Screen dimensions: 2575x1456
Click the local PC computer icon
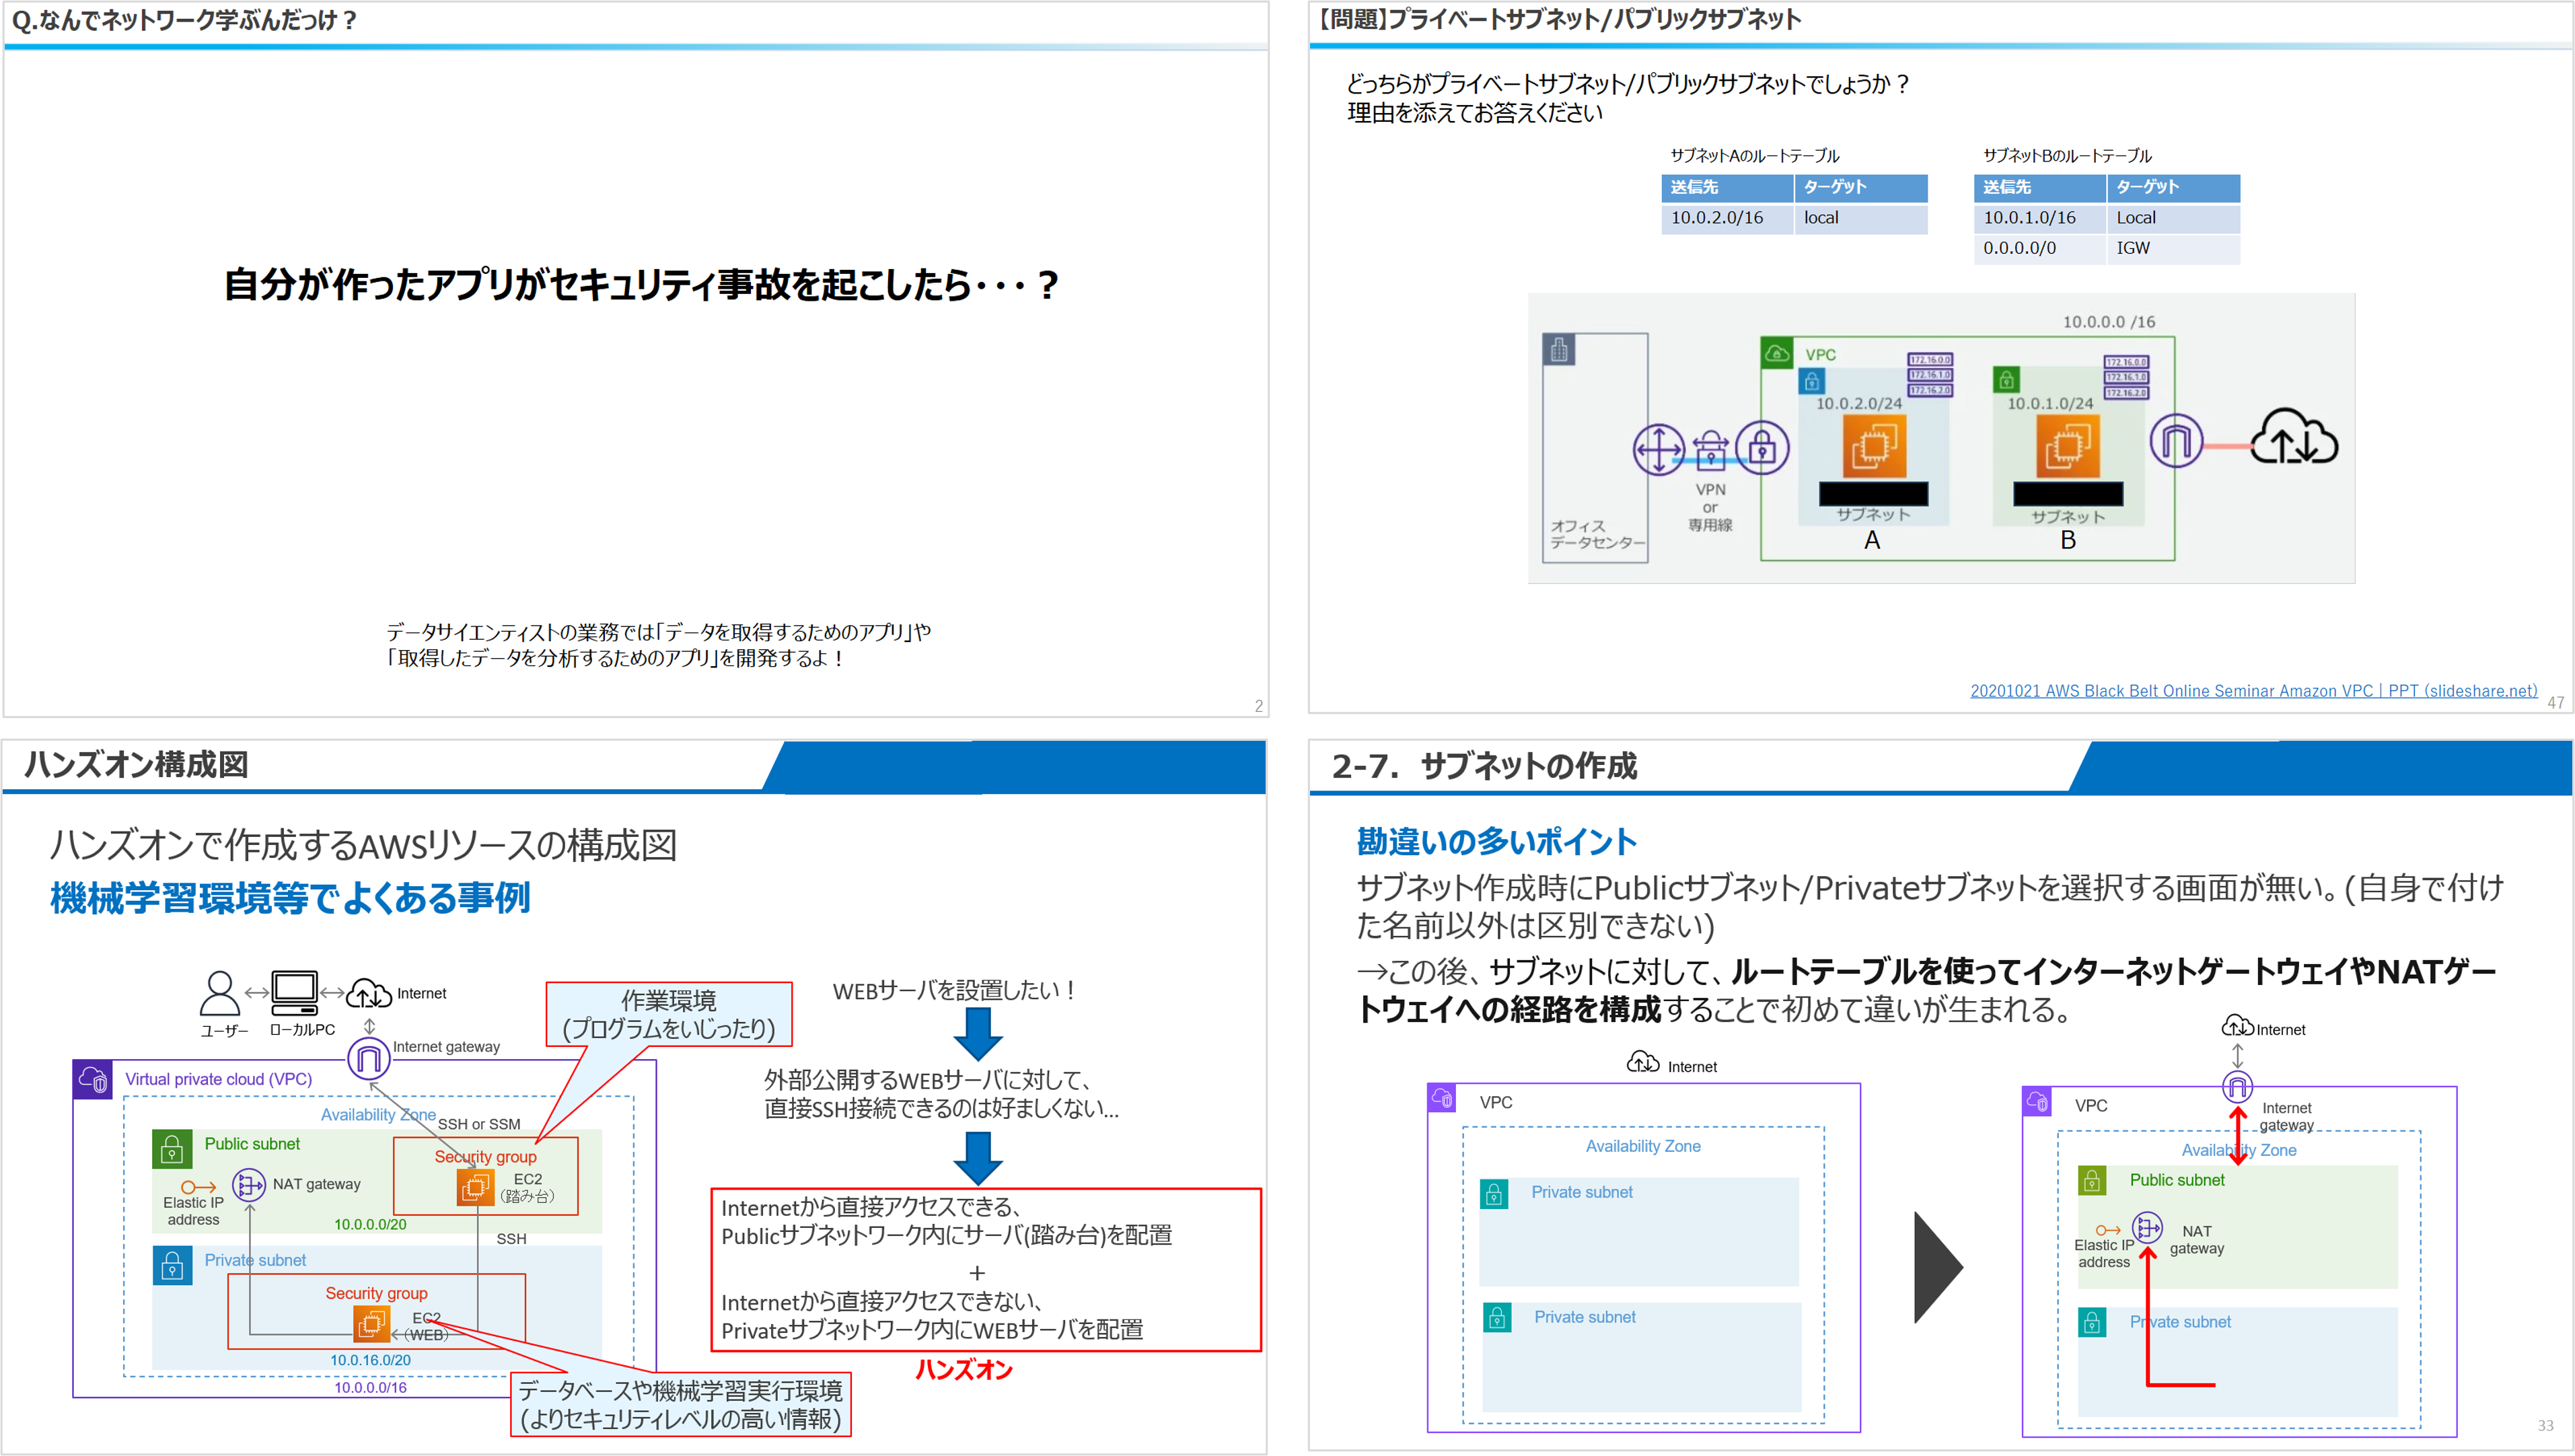tap(295, 993)
